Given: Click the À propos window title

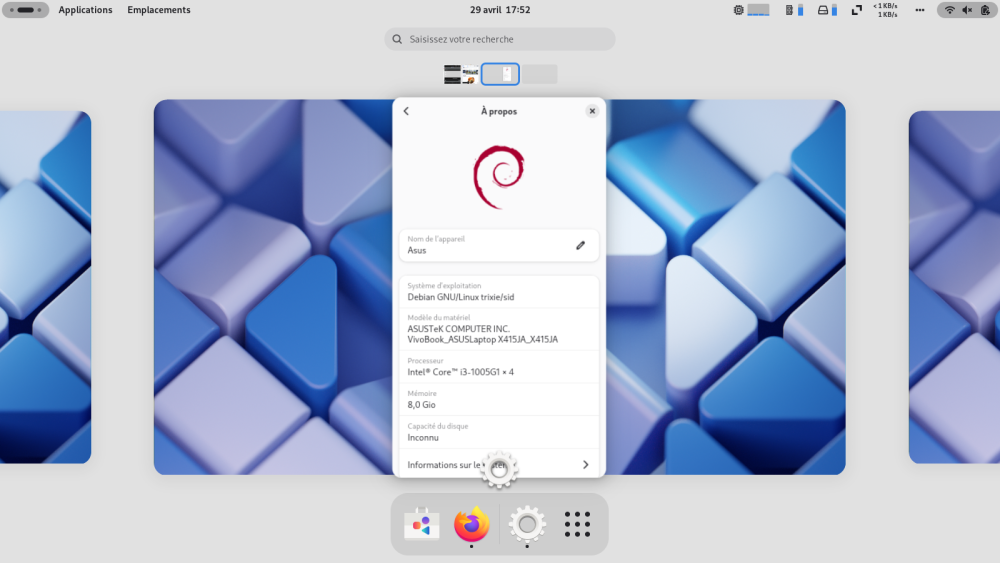Looking at the screenshot, I should [x=499, y=111].
